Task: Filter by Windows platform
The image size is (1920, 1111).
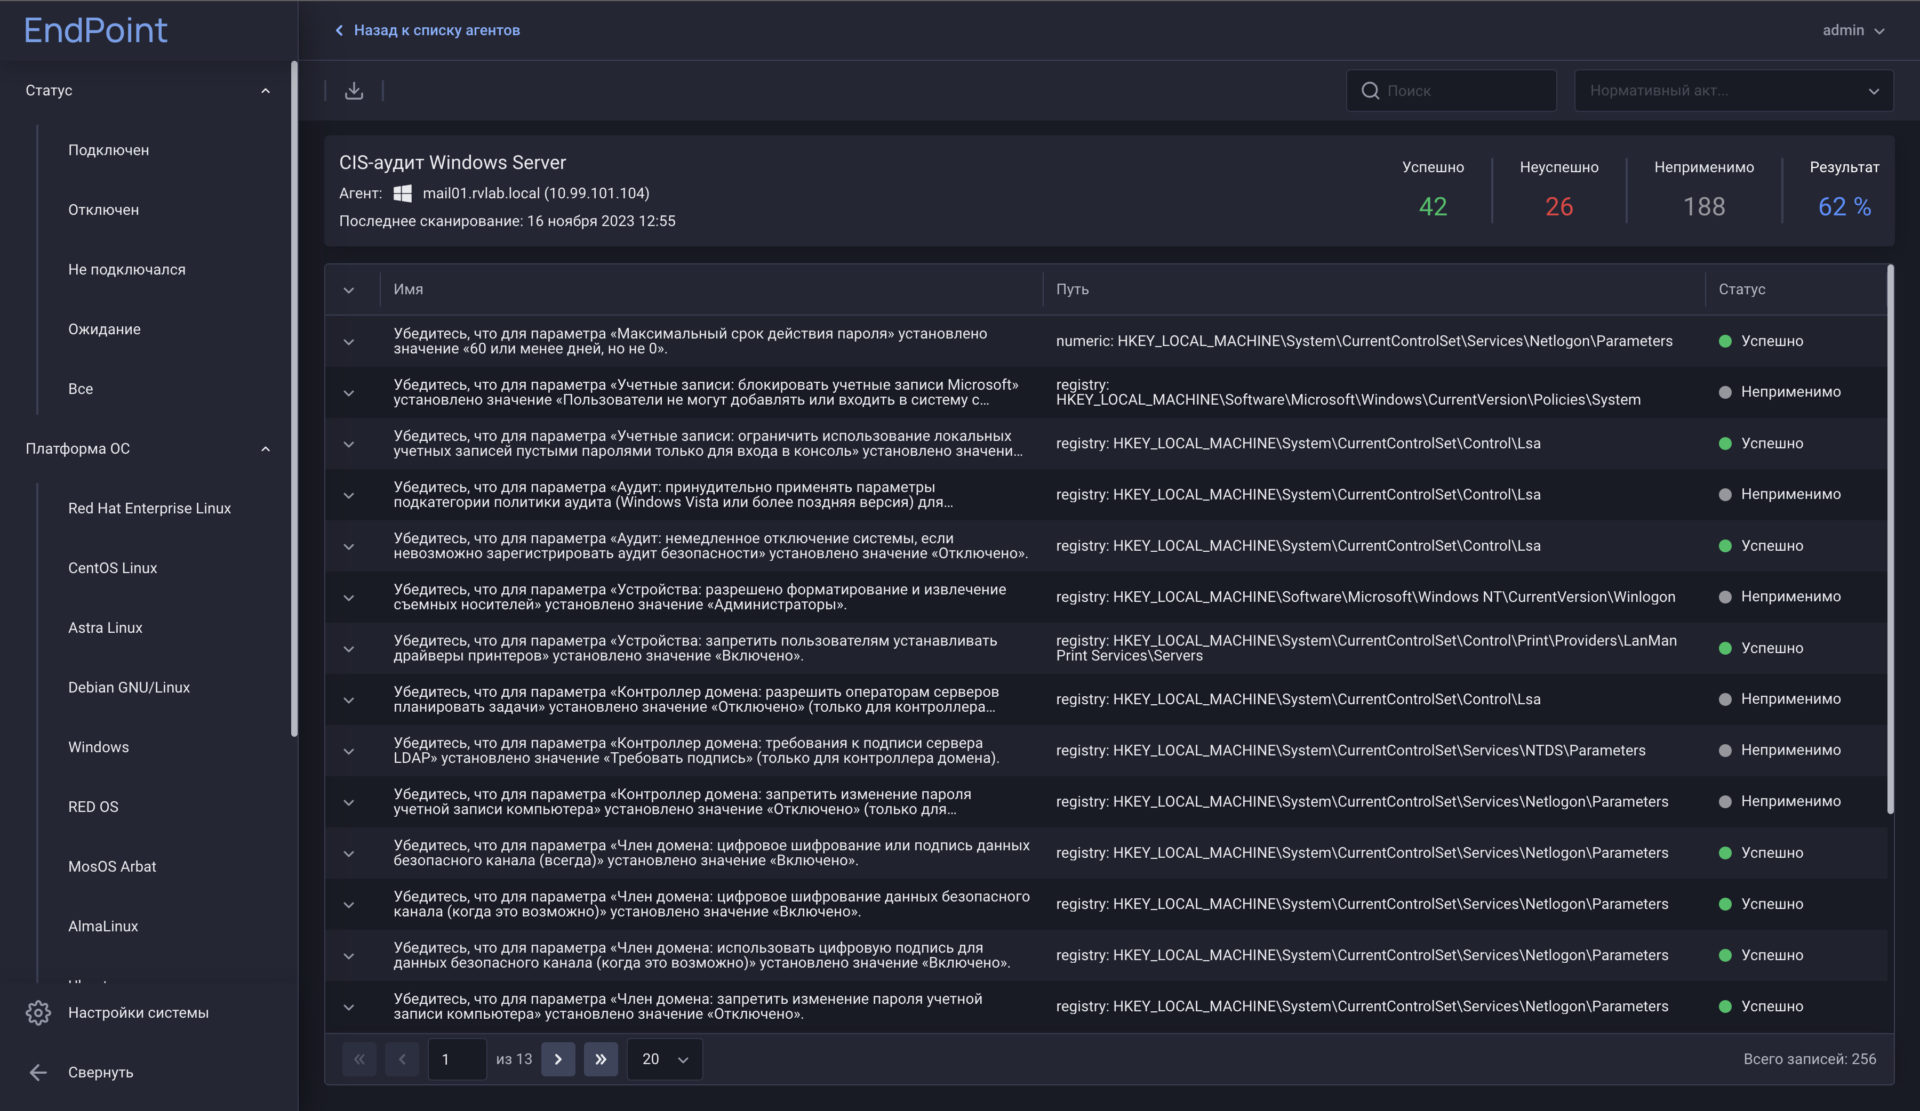Action: (98, 747)
